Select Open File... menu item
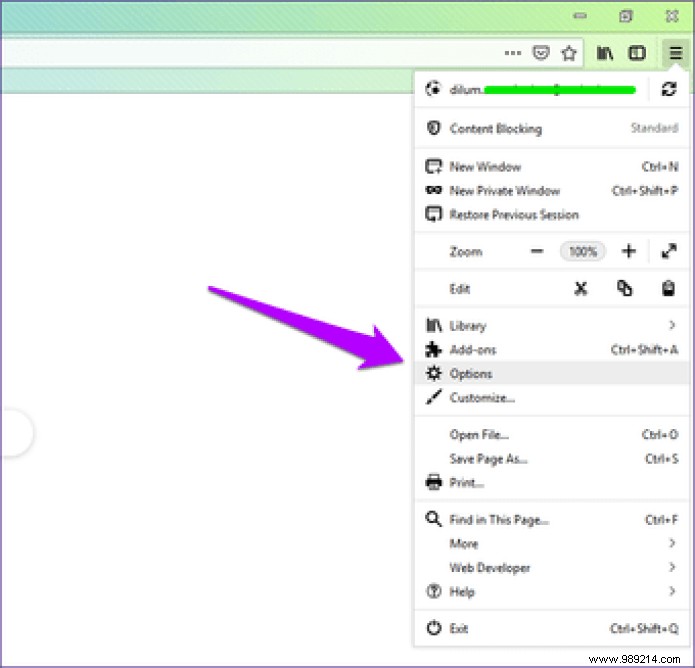 (x=552, y=435)
